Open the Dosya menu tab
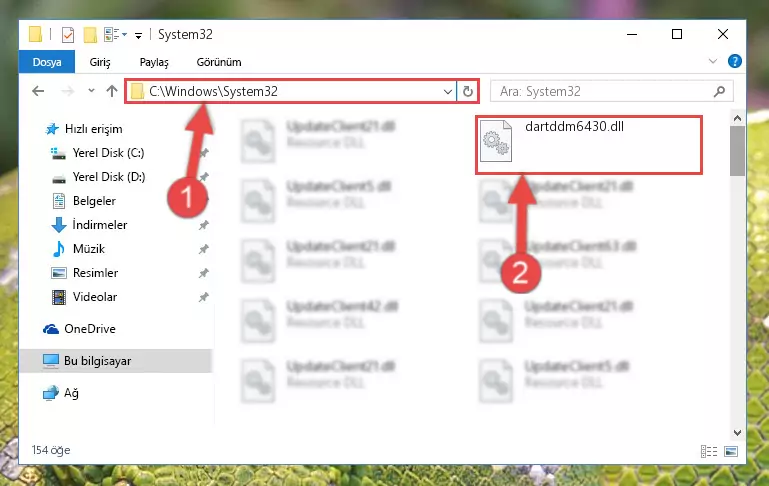 point(47,62)
